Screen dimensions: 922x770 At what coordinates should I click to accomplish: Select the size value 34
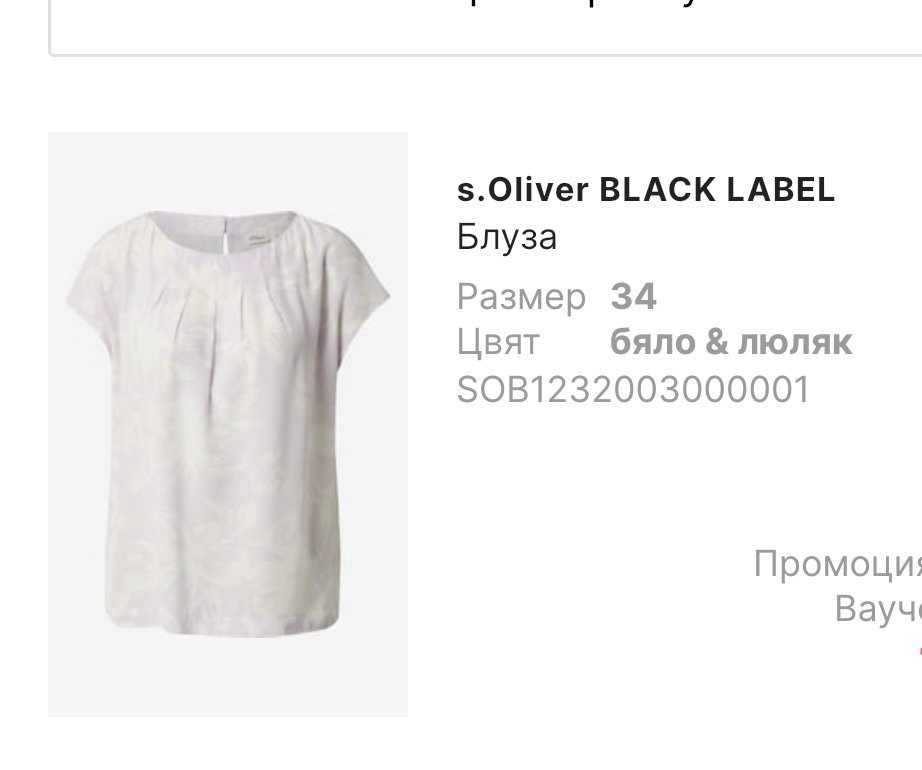tap(633, 296)
